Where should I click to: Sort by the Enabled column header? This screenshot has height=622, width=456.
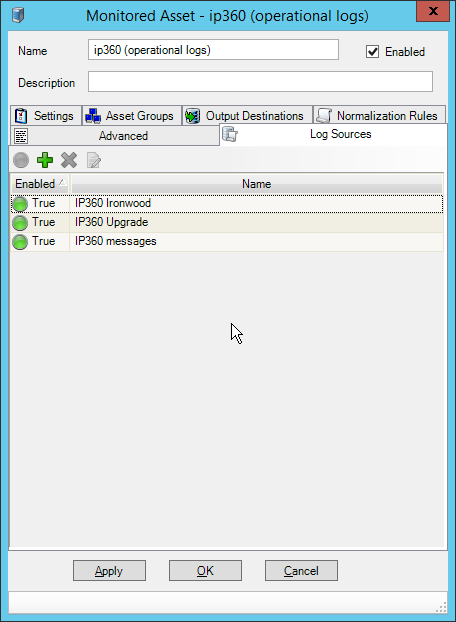[40, 184]
